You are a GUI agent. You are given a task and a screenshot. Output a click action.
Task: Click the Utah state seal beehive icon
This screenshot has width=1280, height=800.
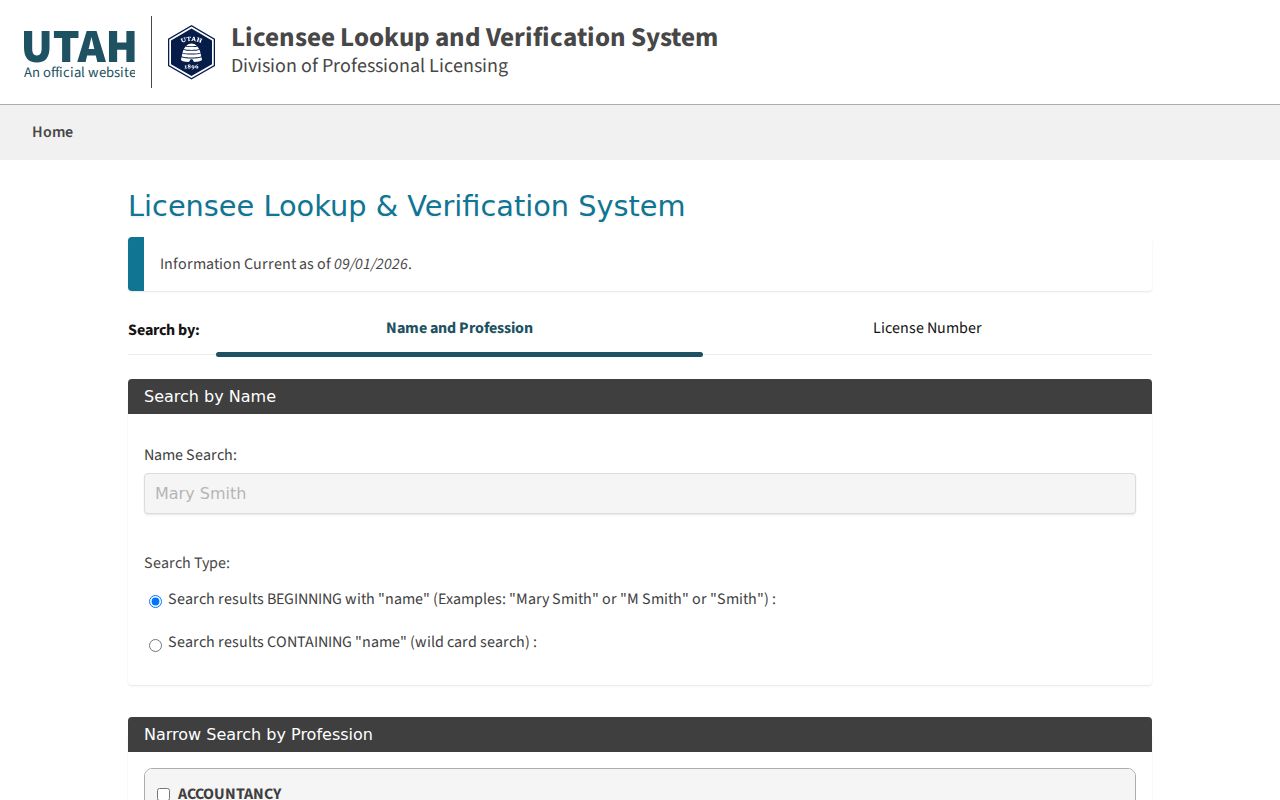click(x=191, y=52)
